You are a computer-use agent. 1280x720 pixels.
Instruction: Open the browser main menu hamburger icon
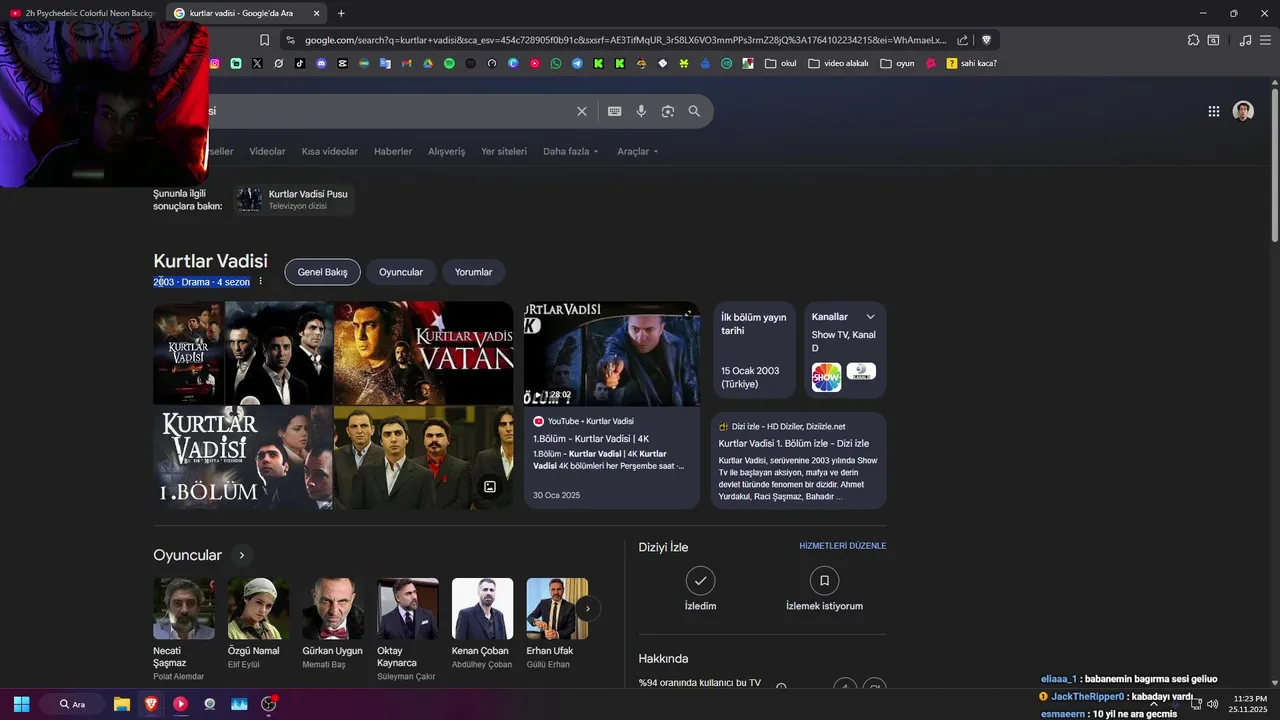1266,40
